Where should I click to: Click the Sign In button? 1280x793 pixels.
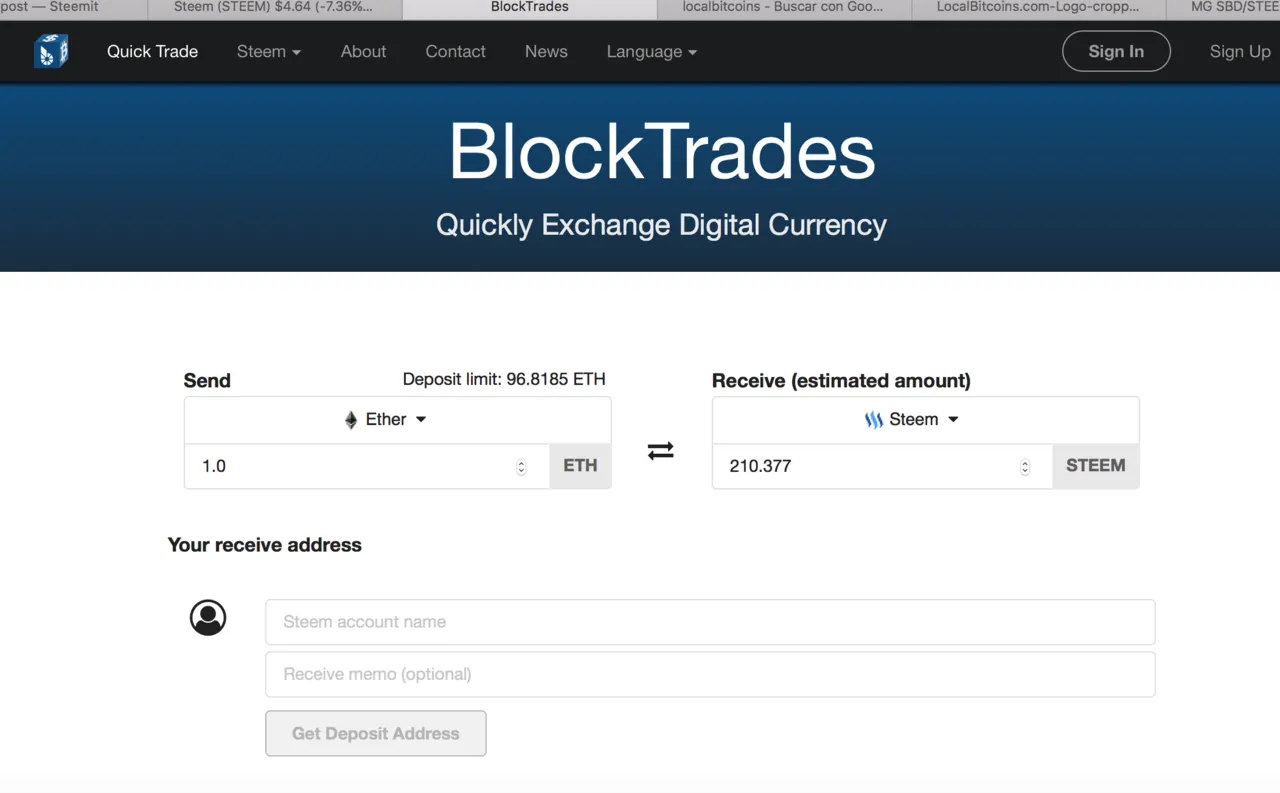pos(1116,51)
